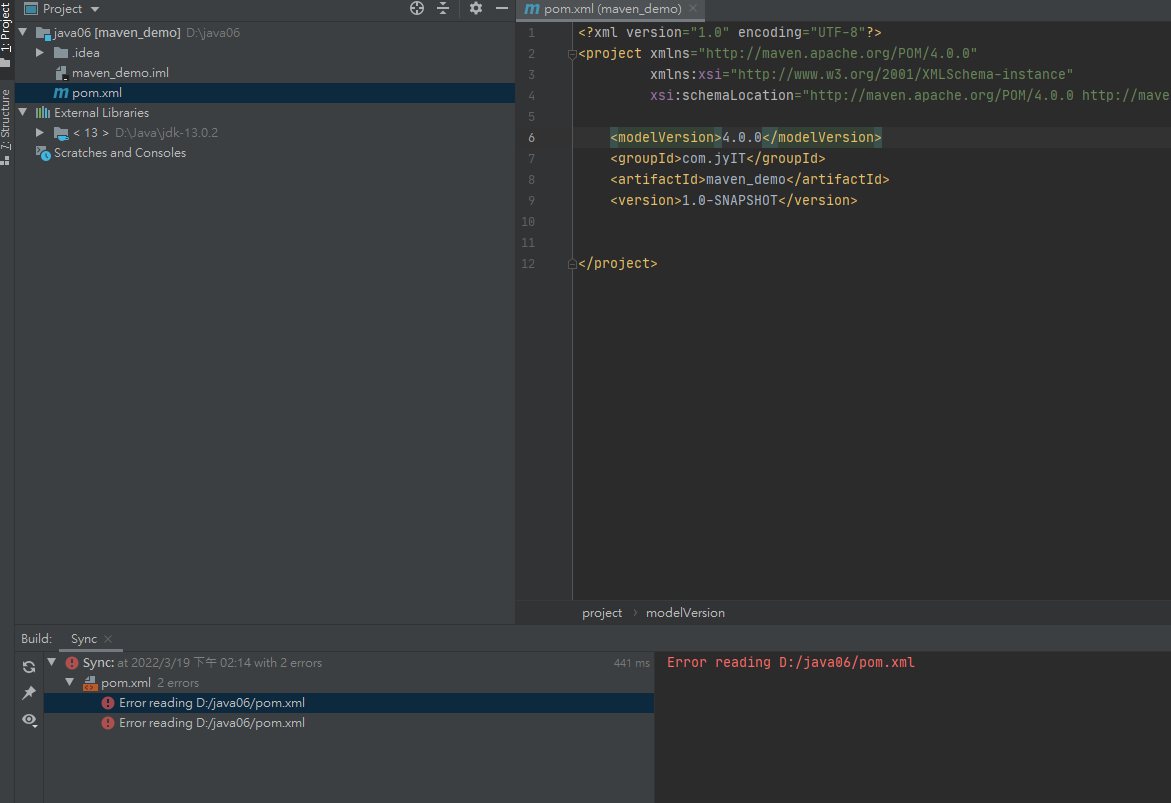The image size is (1171, 803).
Task: Select maven_demo.iml file
Action: pyautogui.click(x=120, y=72)
